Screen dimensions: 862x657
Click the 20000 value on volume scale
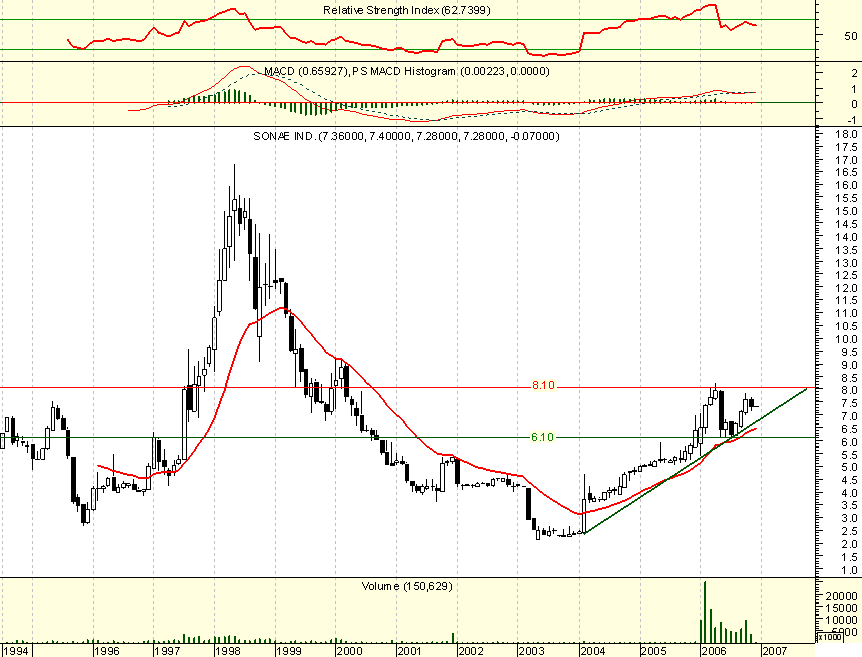click(841, 595)
